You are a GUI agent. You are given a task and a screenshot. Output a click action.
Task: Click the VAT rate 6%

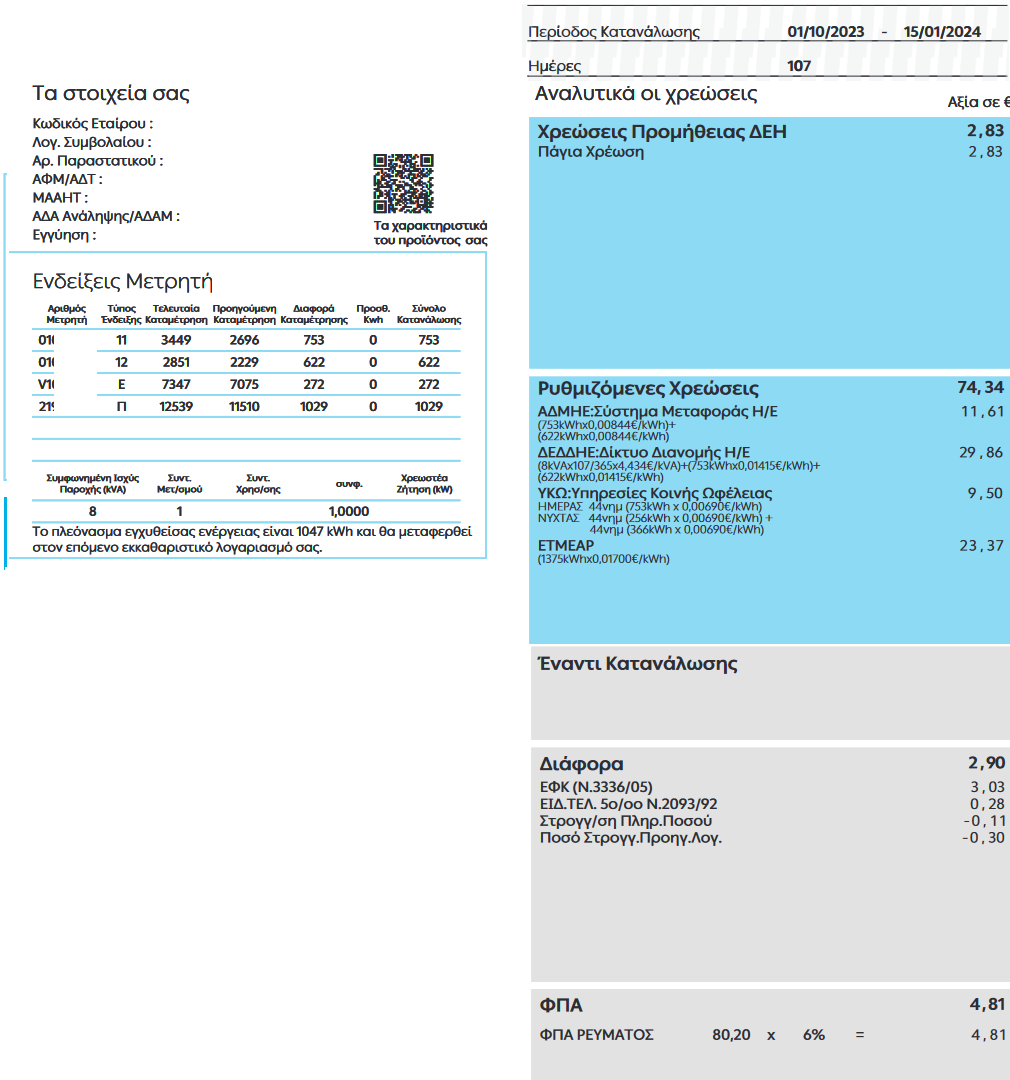tap(814, 1035)
